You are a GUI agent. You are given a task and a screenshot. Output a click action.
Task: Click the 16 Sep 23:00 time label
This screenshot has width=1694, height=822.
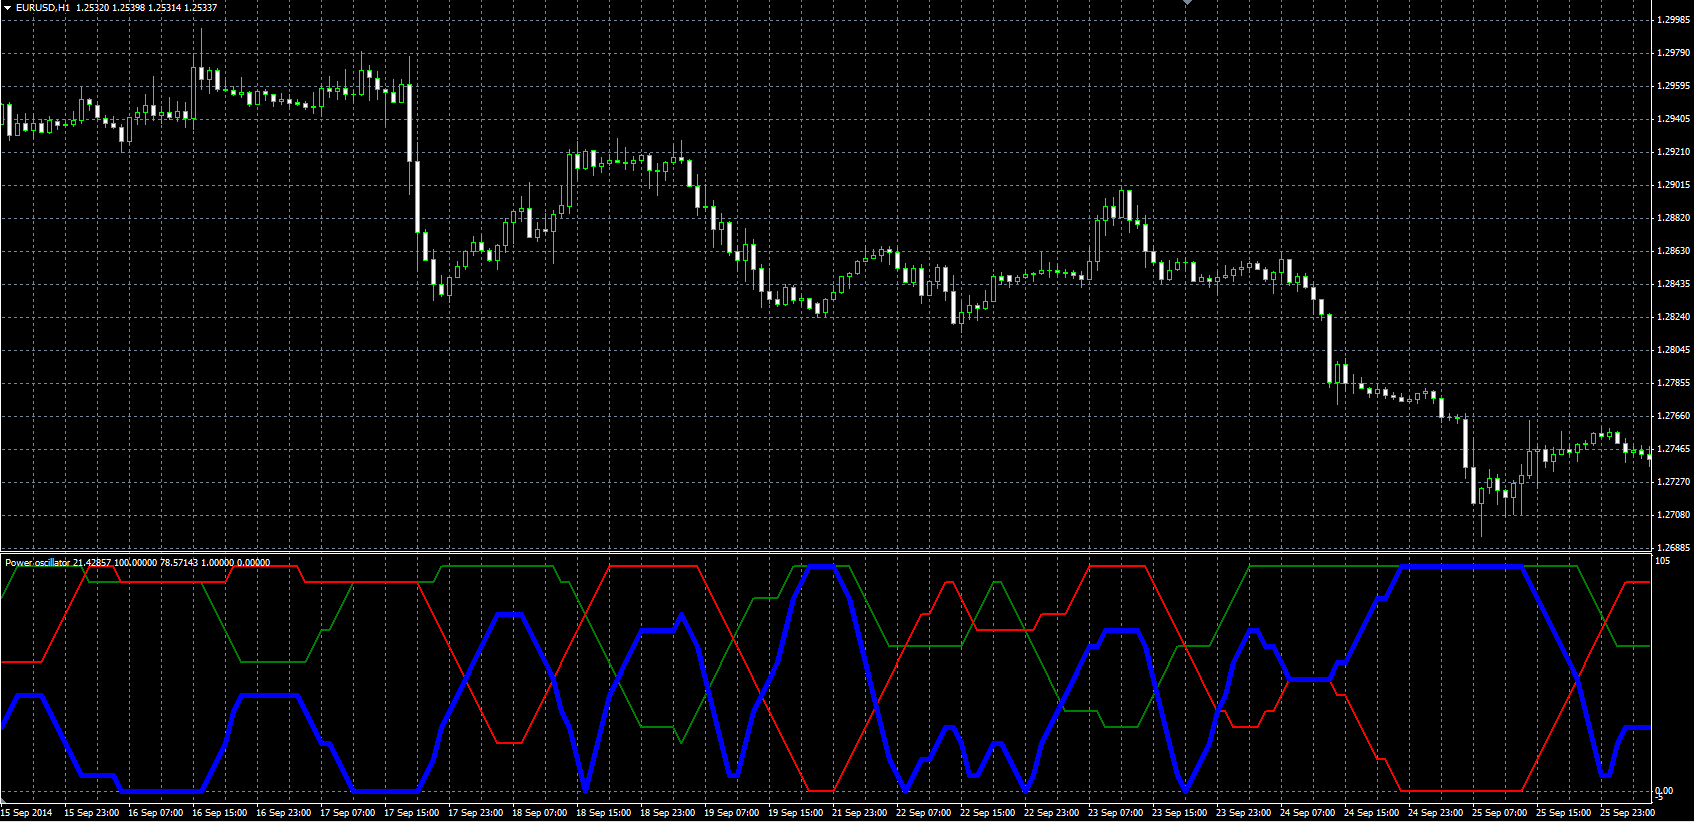point(284,812)
